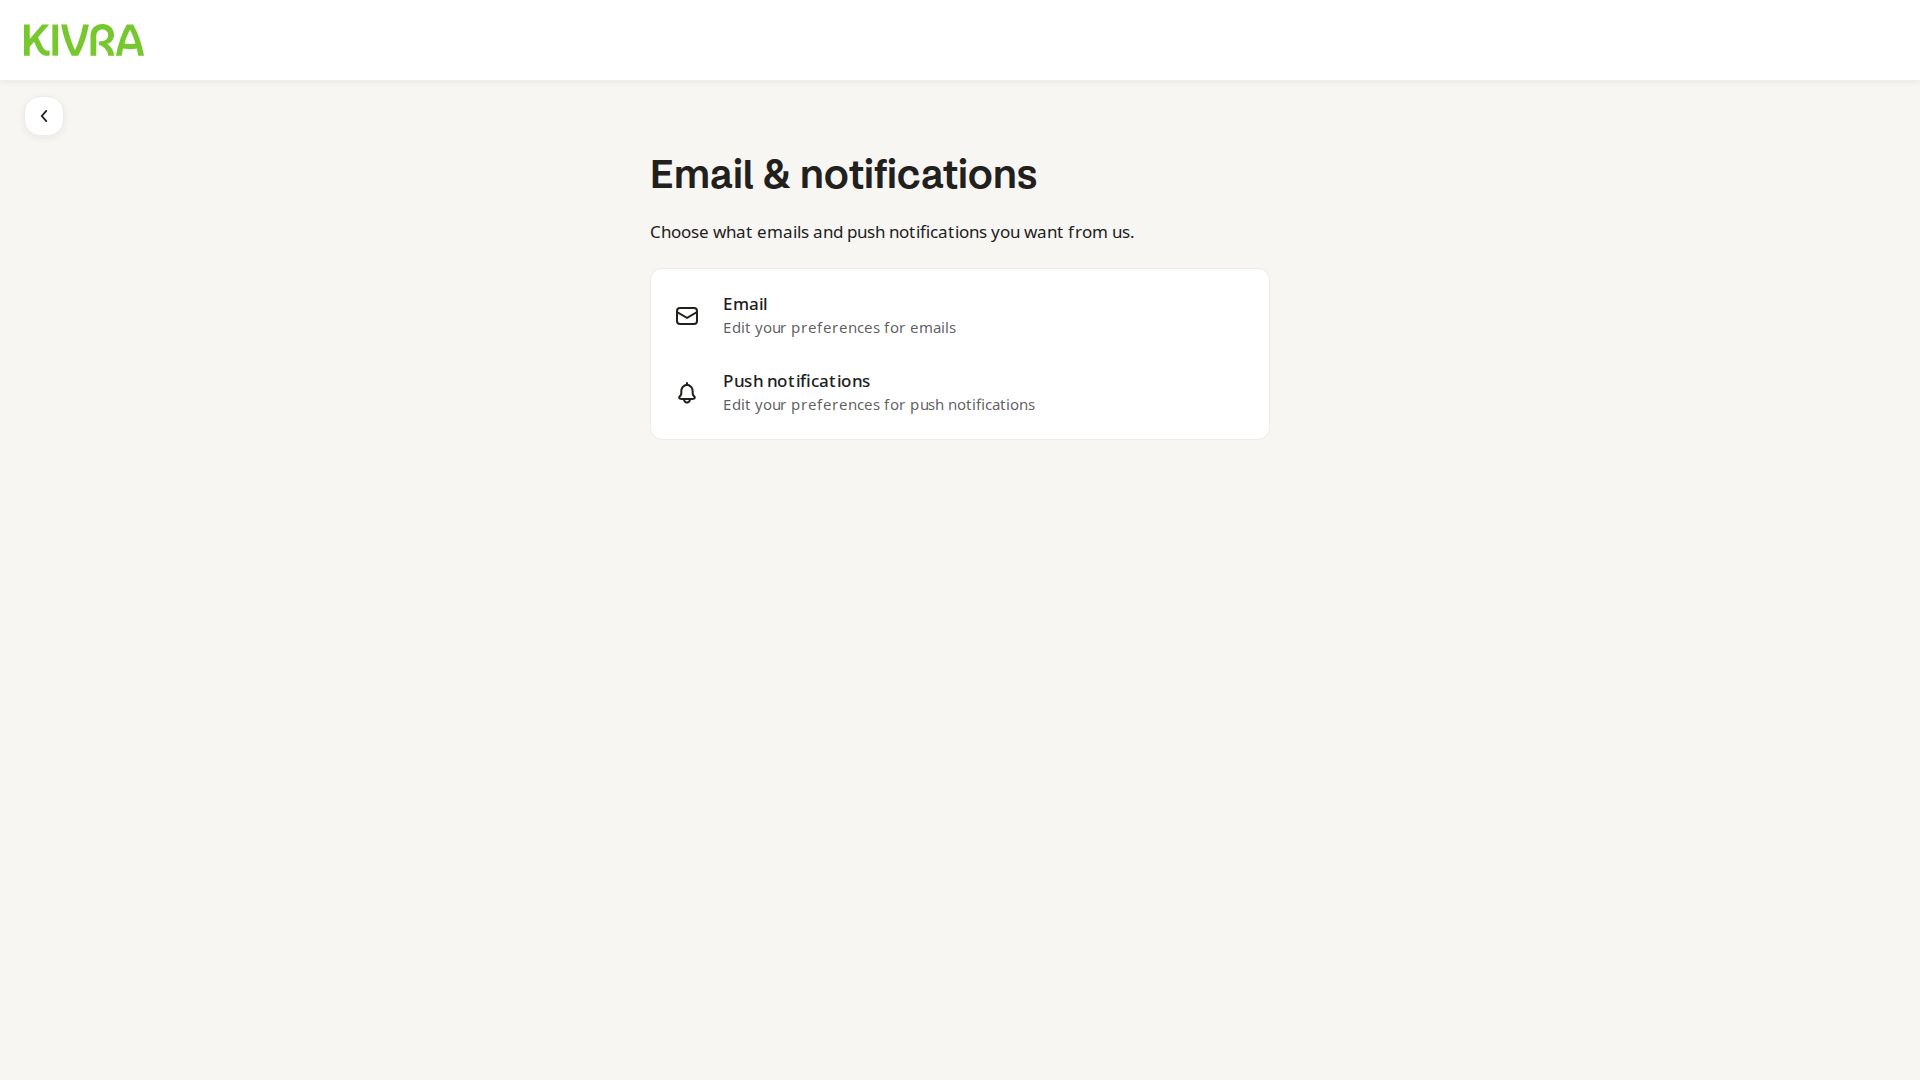Click the letter A of the Kivra logo
Viewport: 1920px width, 1080px height.
(129, 40)
